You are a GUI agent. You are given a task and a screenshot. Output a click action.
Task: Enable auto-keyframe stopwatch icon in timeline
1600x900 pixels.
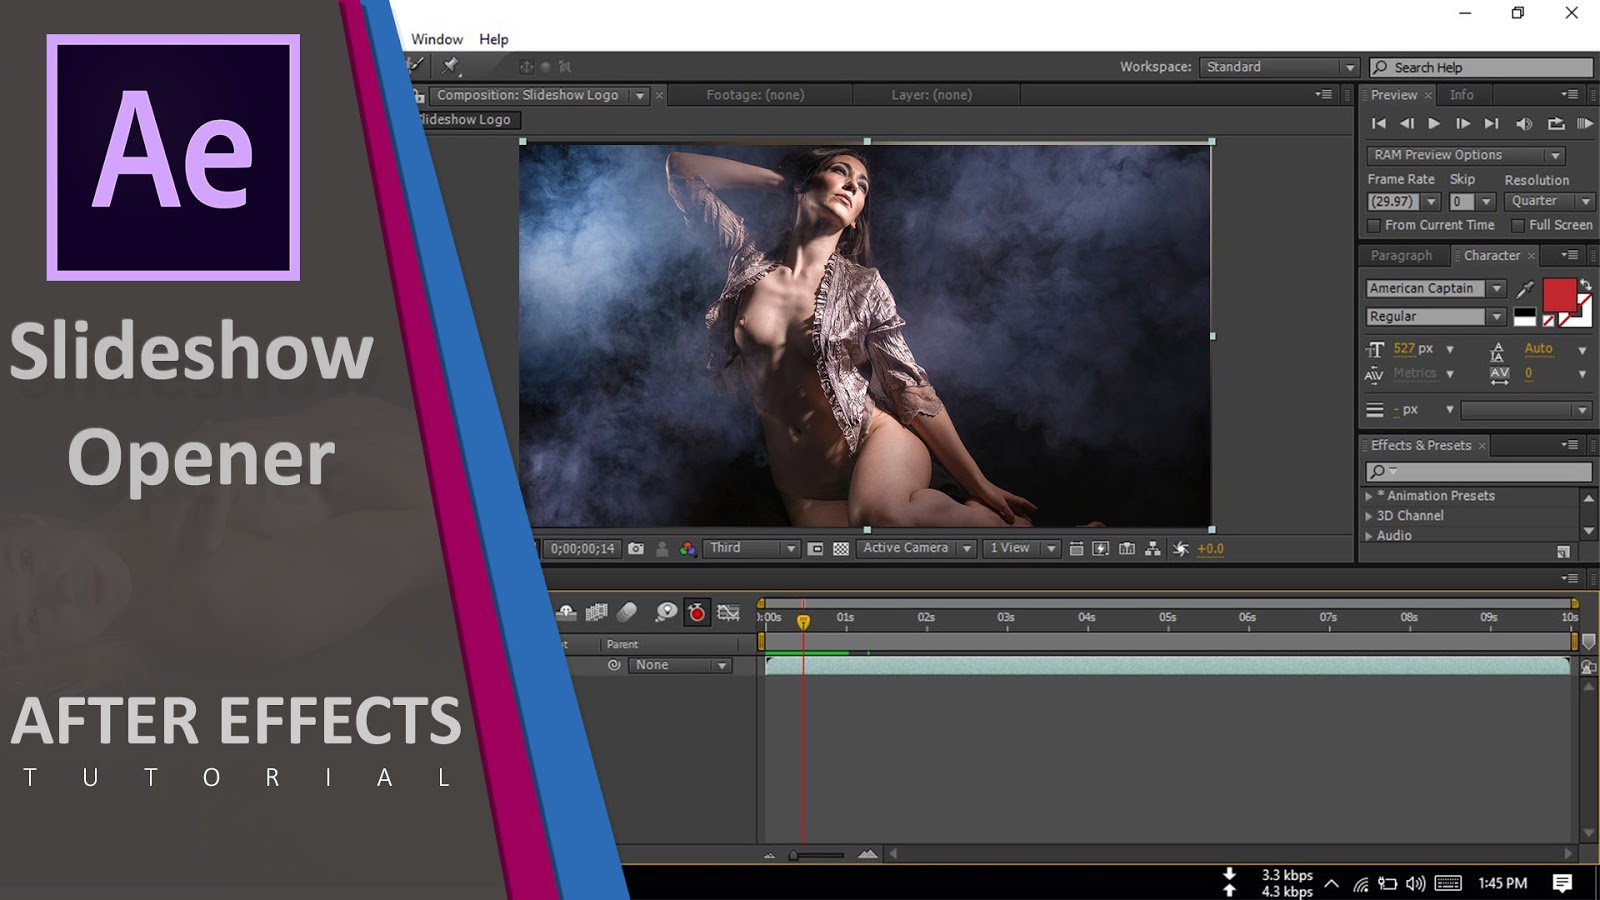point(697,613)
